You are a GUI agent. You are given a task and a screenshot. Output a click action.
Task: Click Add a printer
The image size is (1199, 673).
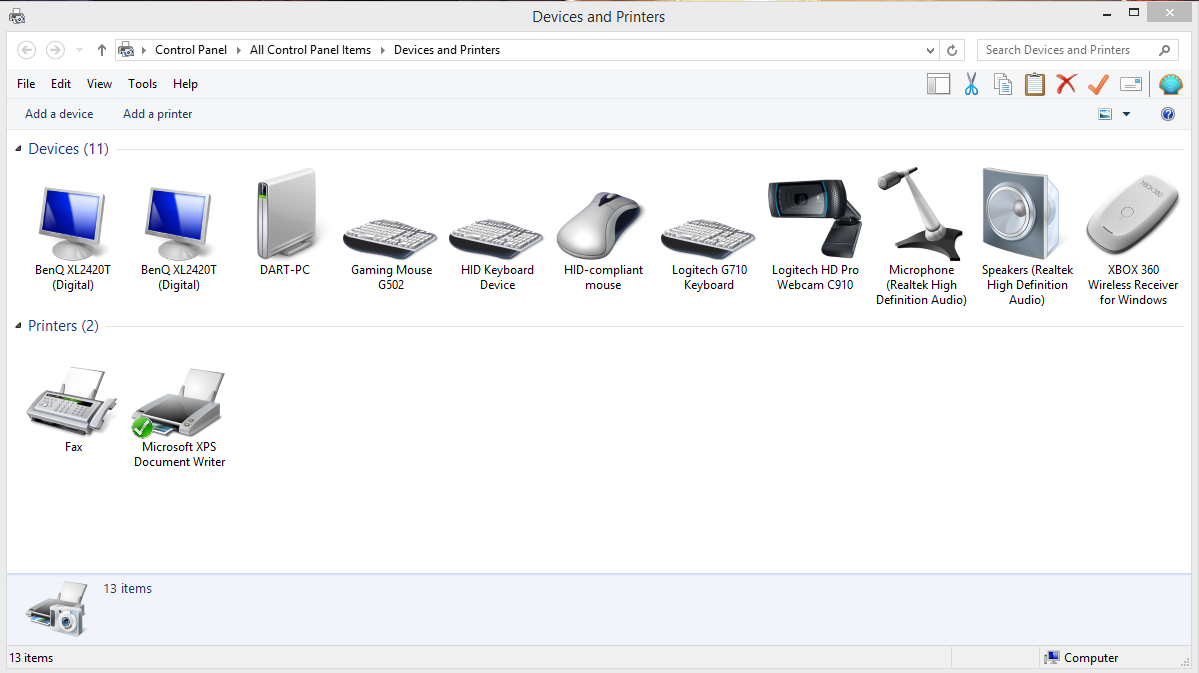point(158,114)
